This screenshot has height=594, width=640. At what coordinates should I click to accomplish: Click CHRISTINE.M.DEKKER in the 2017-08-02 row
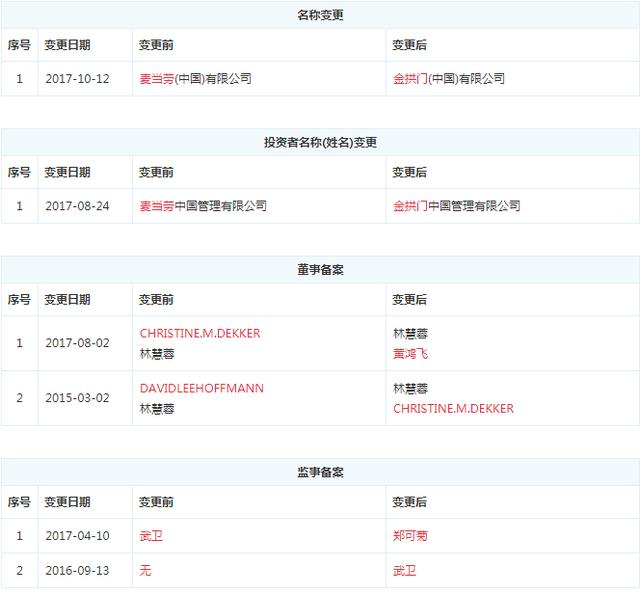tap(200, 333)
